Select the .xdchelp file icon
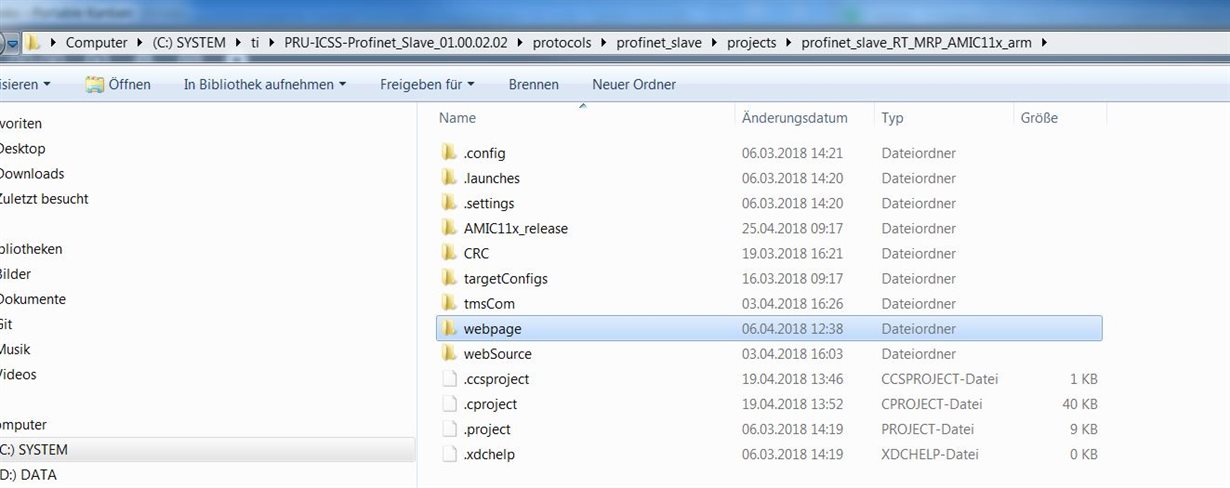Image resolution: width=1230 pixels, height=488 pixels. click(x=449, y=454)
